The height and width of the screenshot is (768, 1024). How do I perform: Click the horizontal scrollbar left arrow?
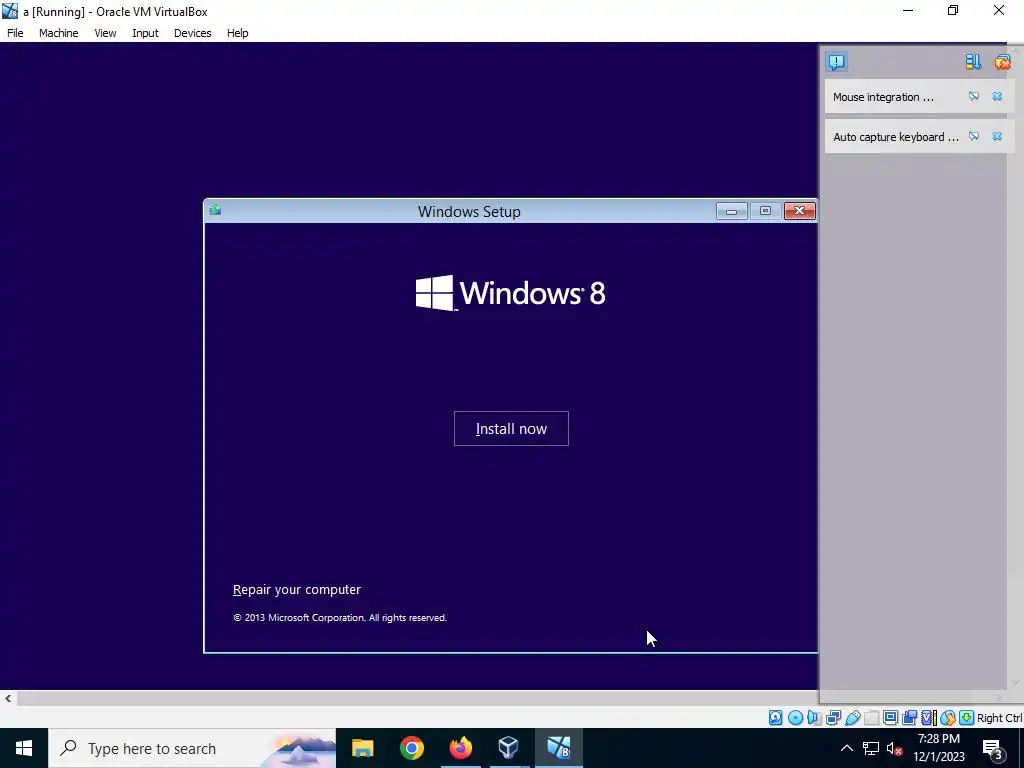click(x=8, y=699)
